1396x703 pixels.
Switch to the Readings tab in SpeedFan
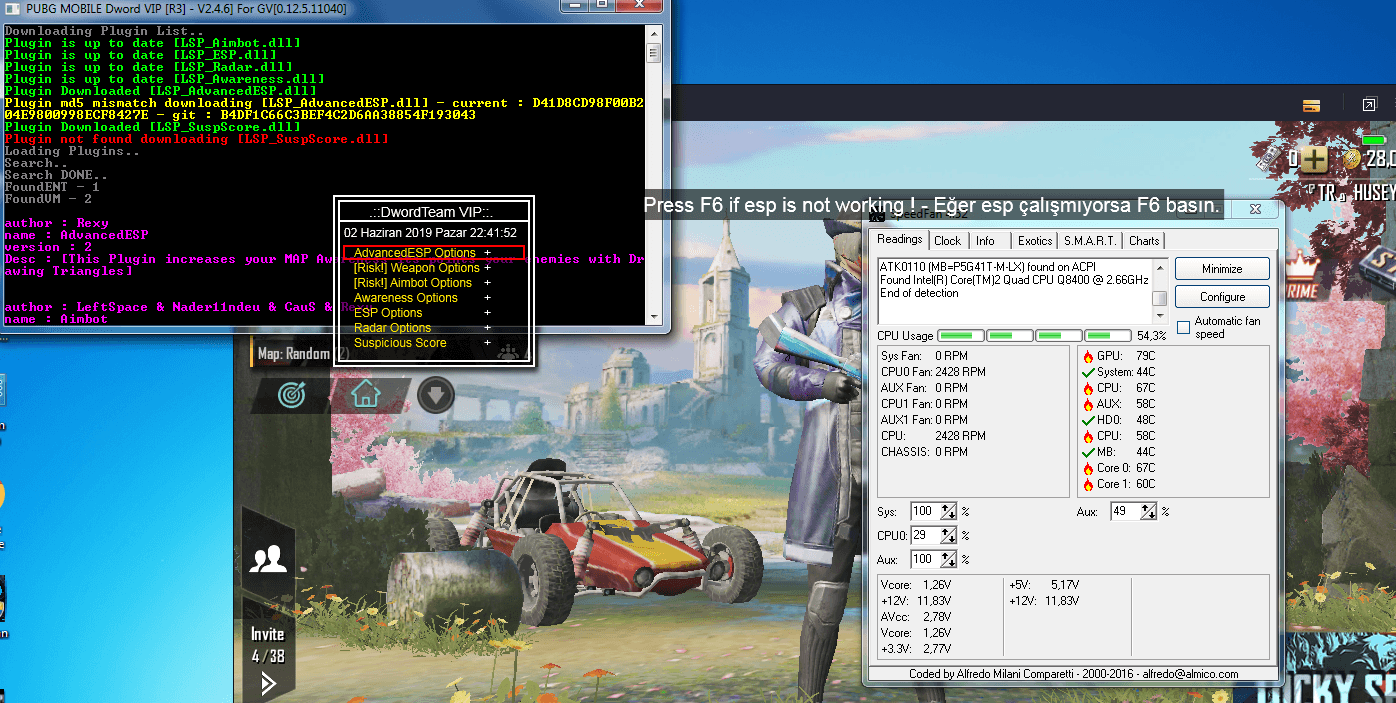pos(900,239)
